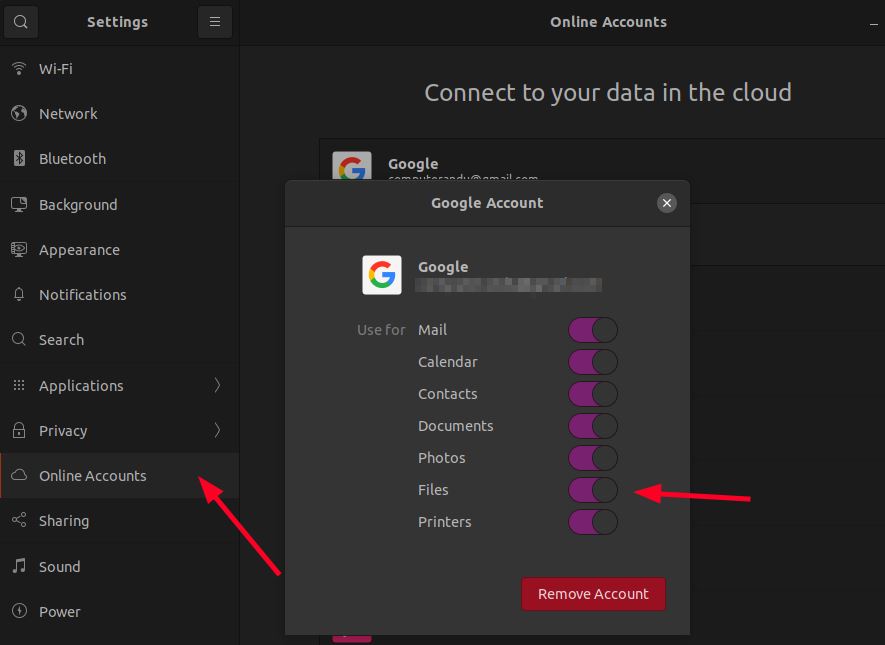Toggle the Mail switch off
The image size is (885, 645).
(x=593, y=330)
